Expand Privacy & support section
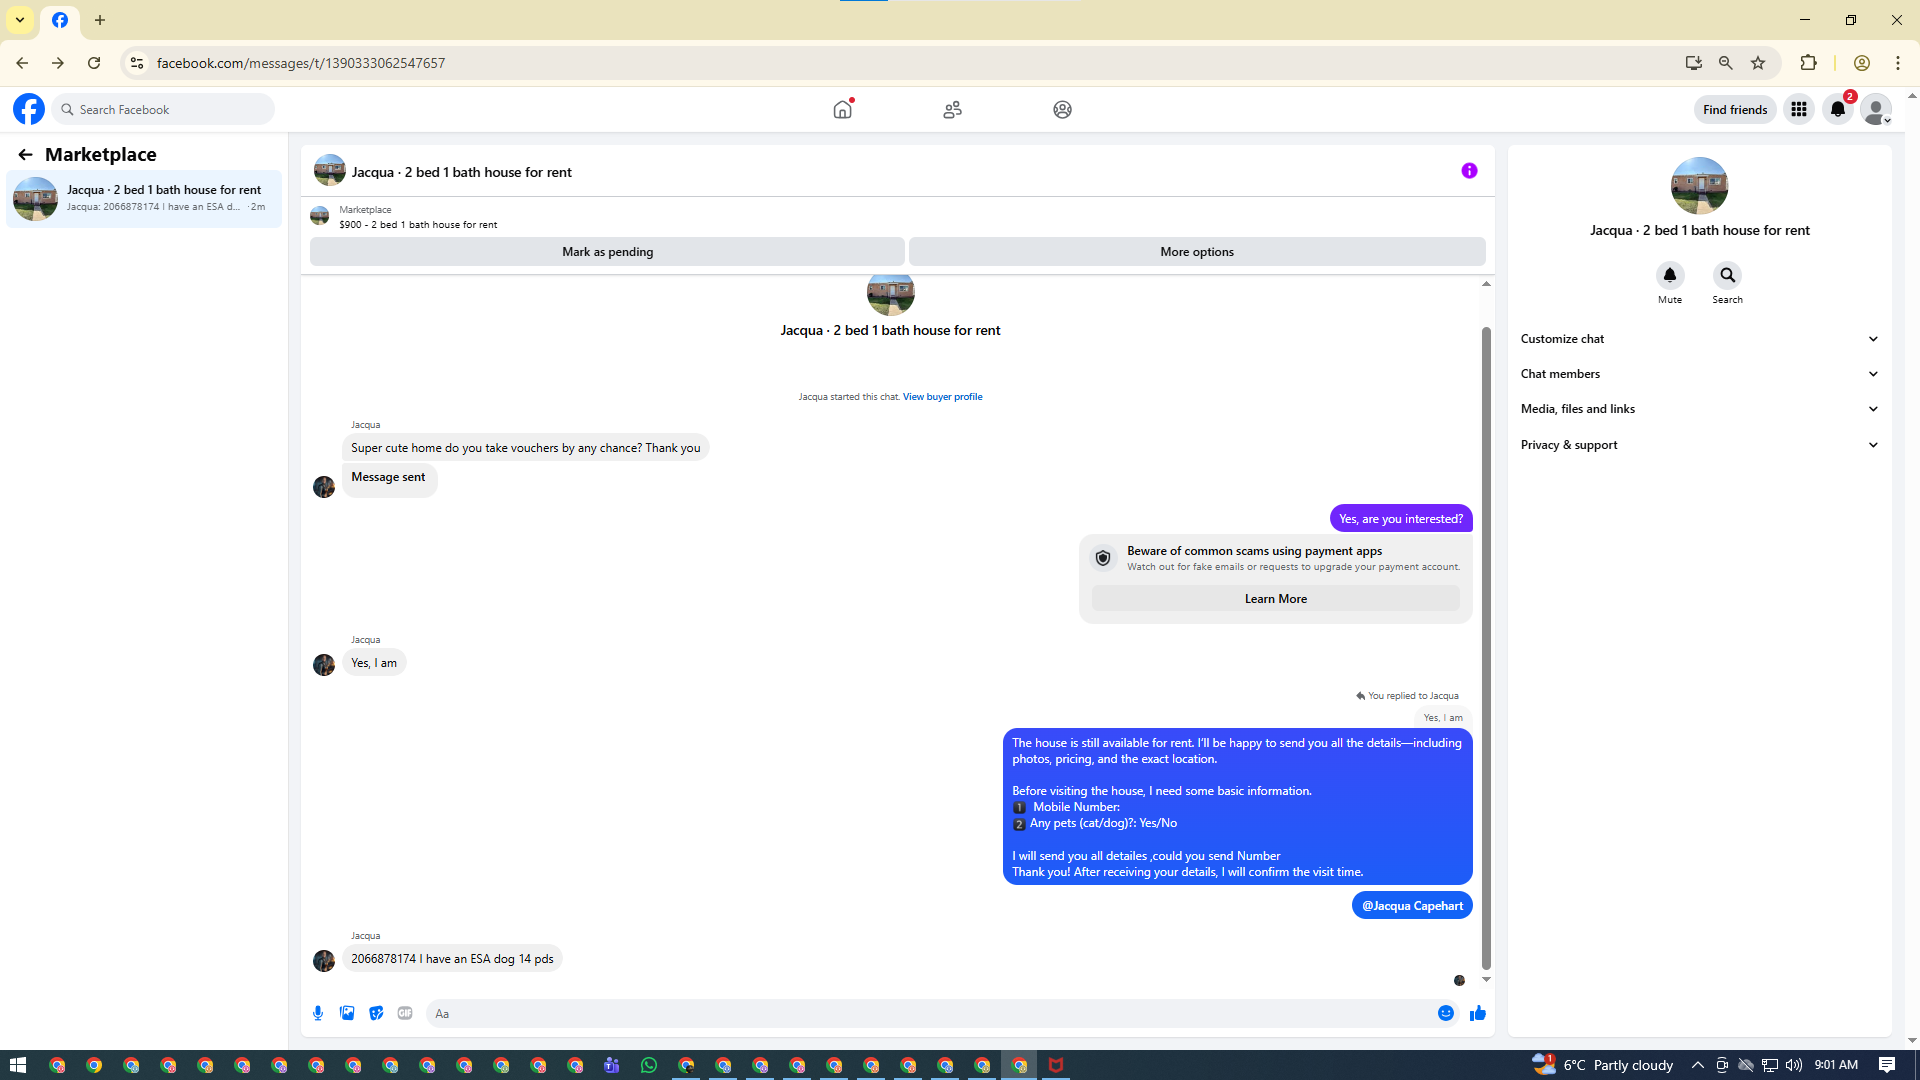 pyautogui.click(x=1699, y=445)
